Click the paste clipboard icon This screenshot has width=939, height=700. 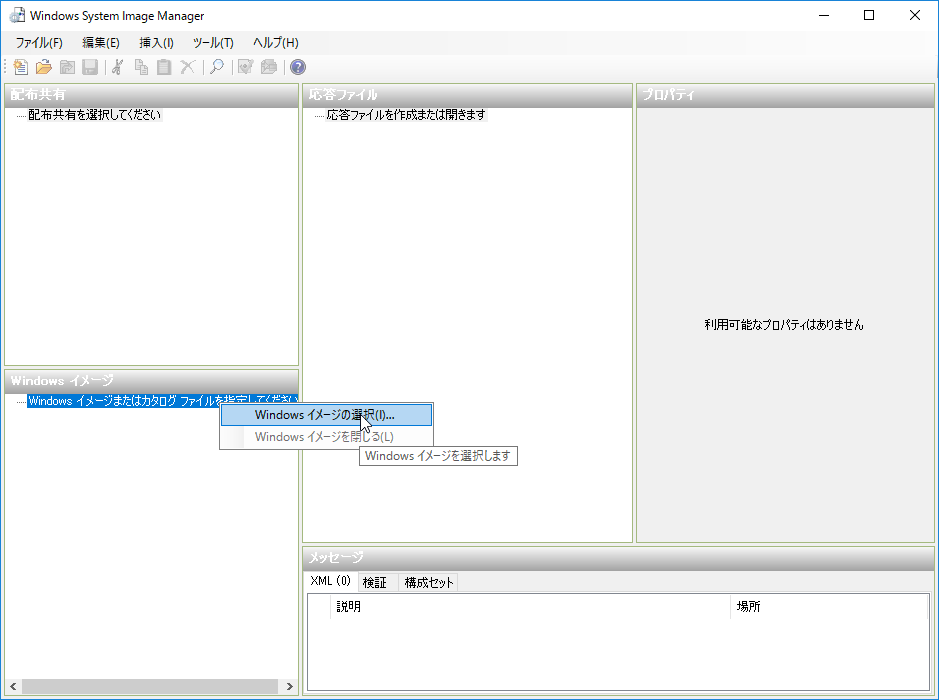coord(164,67)
